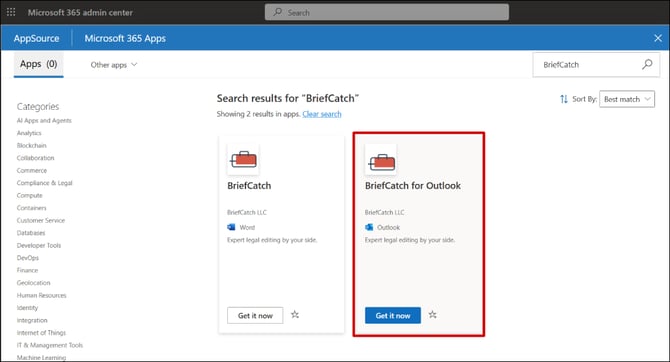This screenshot has width=670, height=362.
Task: Select the DevOps category
Action: click(x=28, y=258)
